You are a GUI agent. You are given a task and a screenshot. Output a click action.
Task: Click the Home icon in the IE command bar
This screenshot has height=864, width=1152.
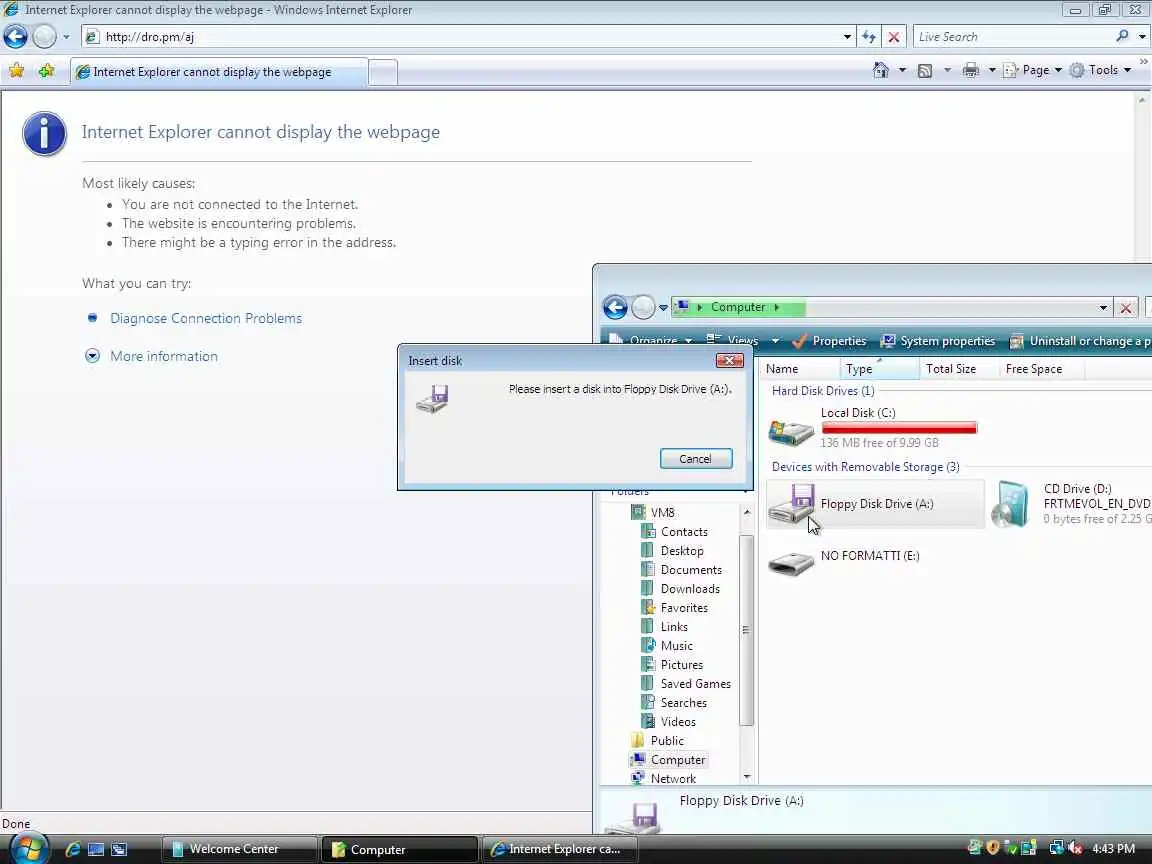click(881, 70)
